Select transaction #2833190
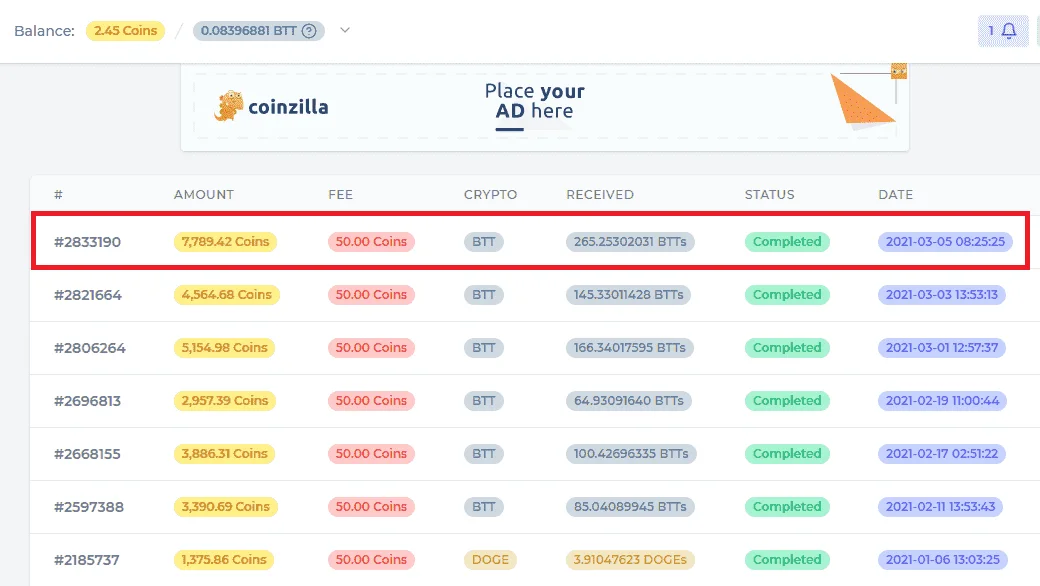Image resolution: width=1040 pixels, height=586 pixels. click(88, 242)
